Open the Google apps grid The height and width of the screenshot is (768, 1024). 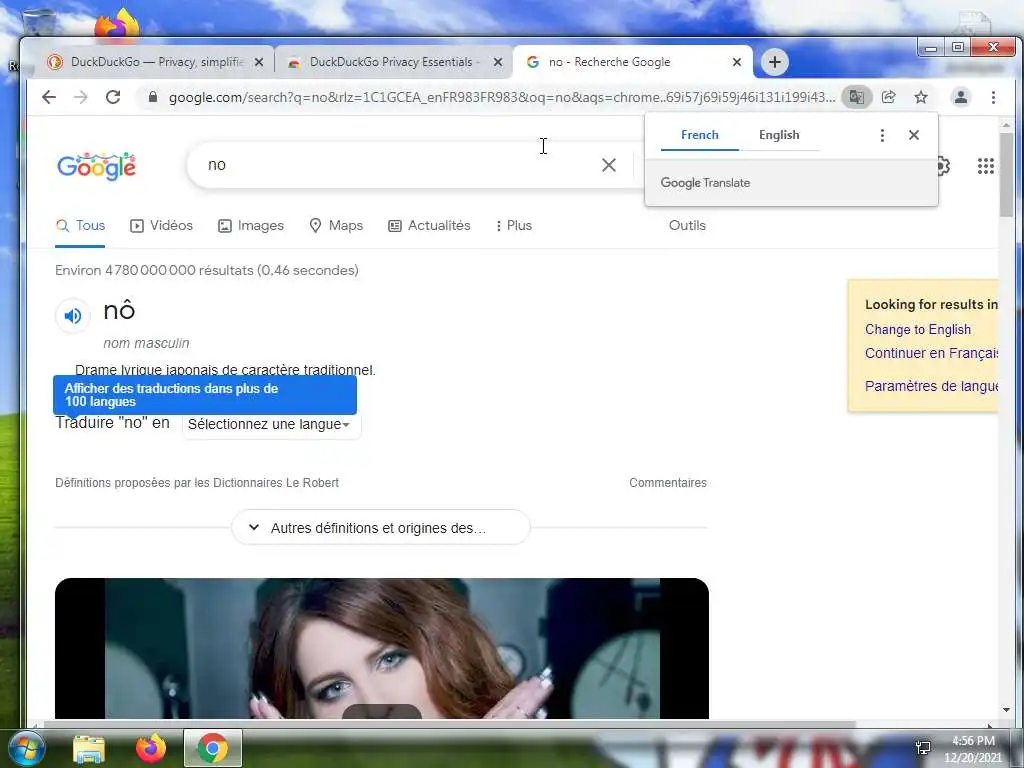coord(985,166)
